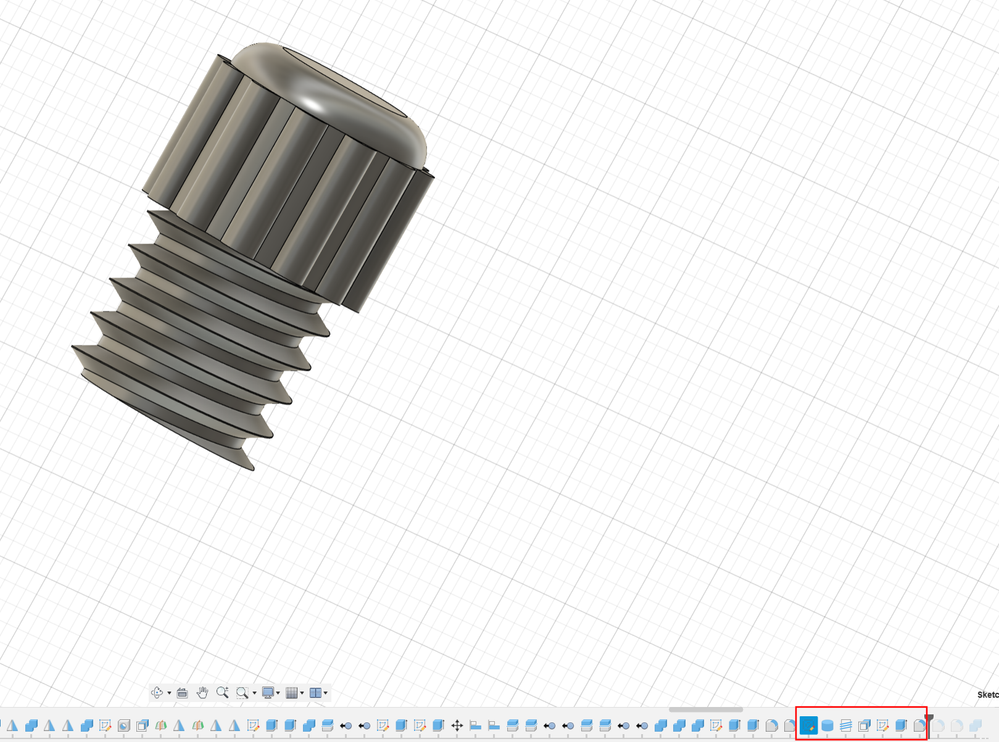Click the timeline rollback marker
This screenshot has height=742, width=999.
point(930,725)
